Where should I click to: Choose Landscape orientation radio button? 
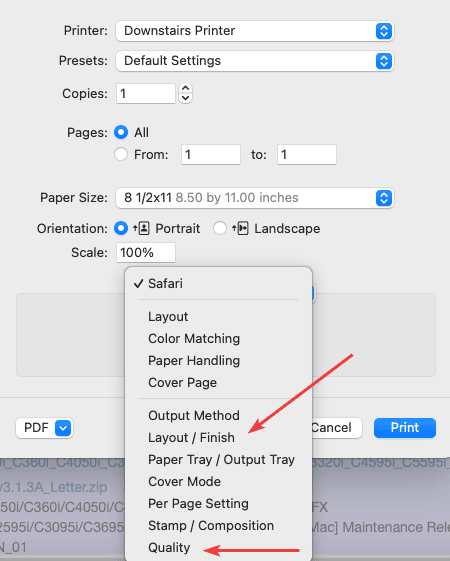pyautogui.click(x=220, y=228)
